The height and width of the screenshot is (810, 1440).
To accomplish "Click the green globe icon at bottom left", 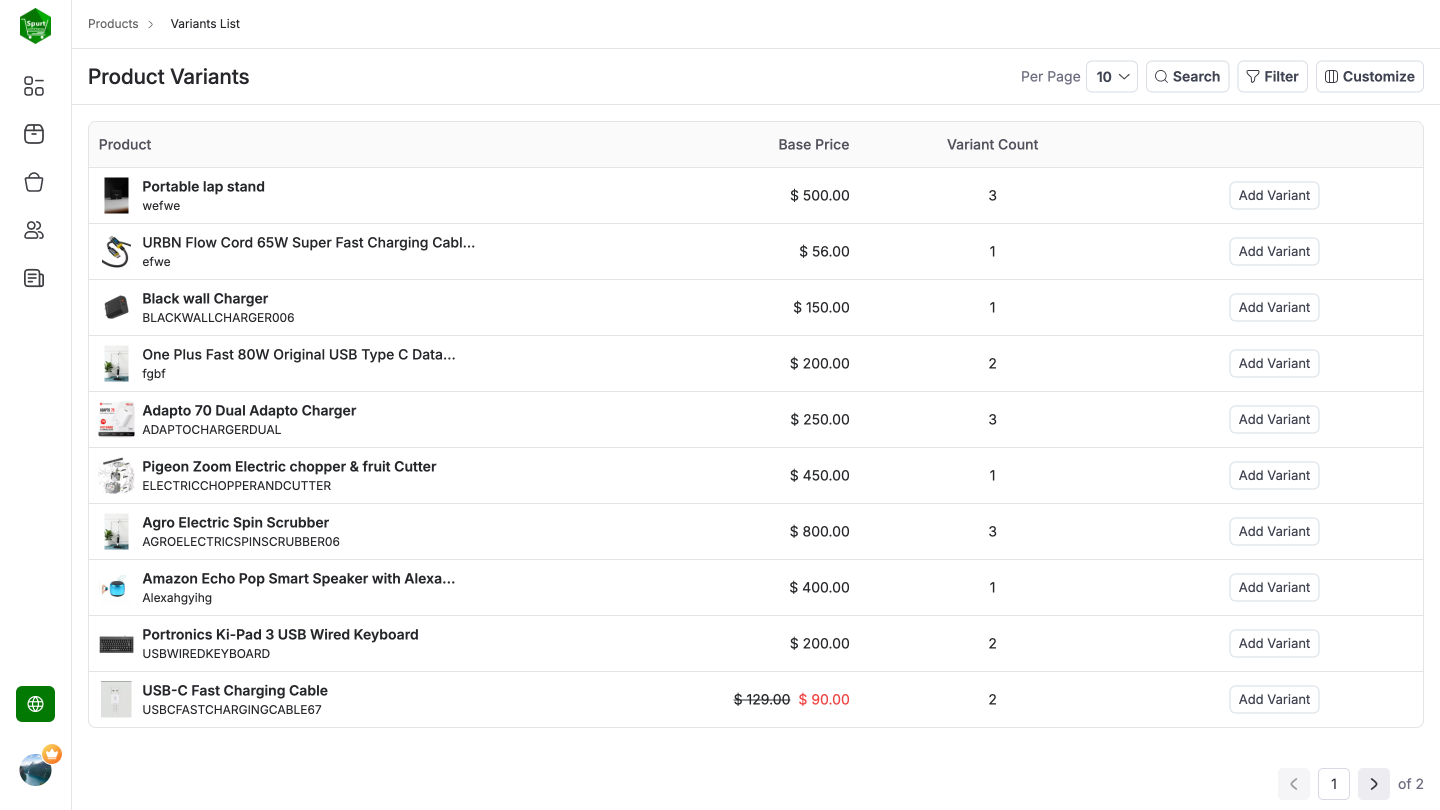I will pos(35,704).
